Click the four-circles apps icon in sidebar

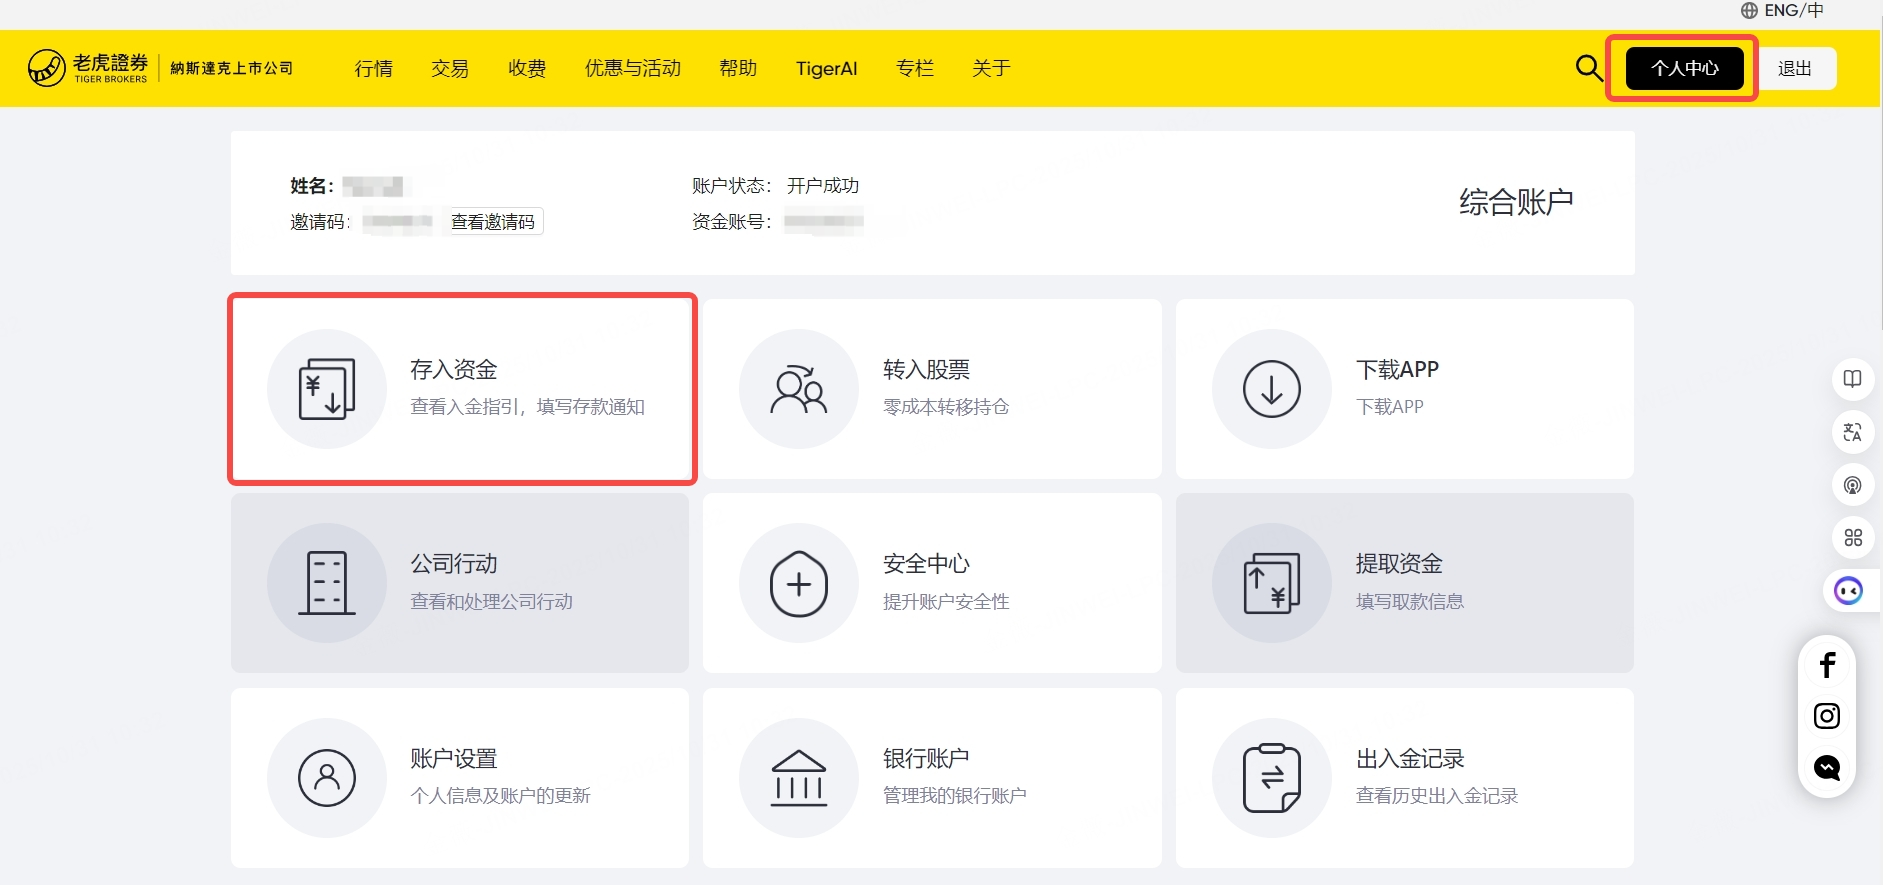coord(1853,538)
